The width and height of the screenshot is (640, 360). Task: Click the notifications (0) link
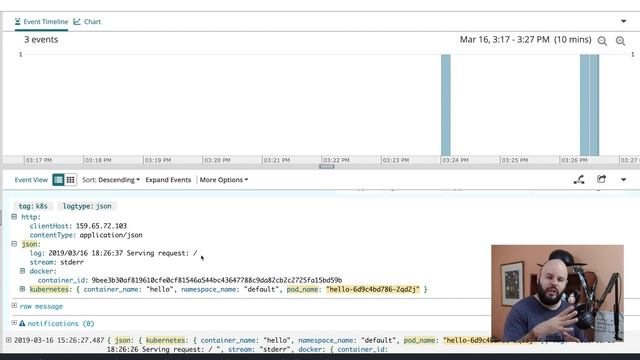coord(61,323)
